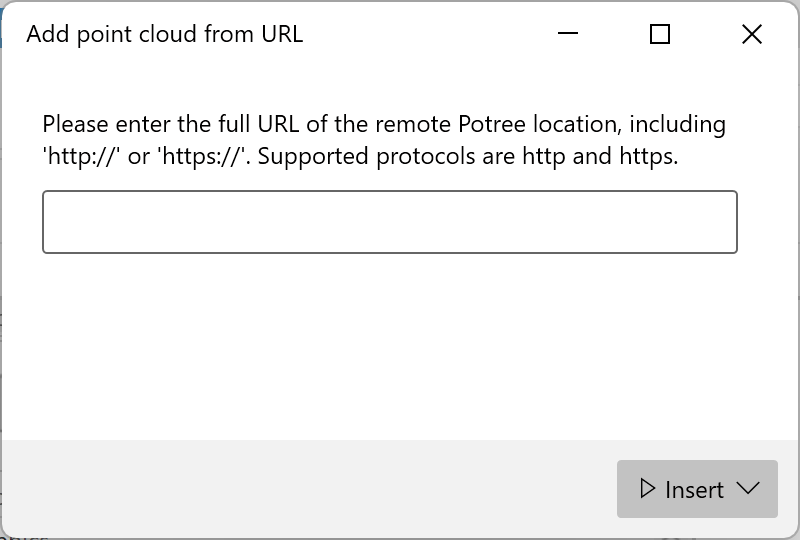
Task: Click the blank area below the URL field
Action: (389, 340)
